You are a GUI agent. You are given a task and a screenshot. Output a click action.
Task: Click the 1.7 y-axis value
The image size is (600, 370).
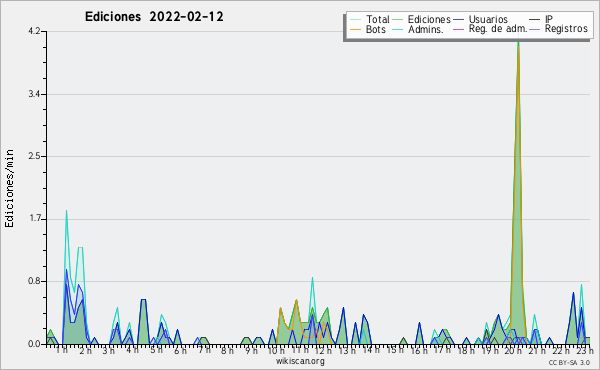tap(34, 219)
